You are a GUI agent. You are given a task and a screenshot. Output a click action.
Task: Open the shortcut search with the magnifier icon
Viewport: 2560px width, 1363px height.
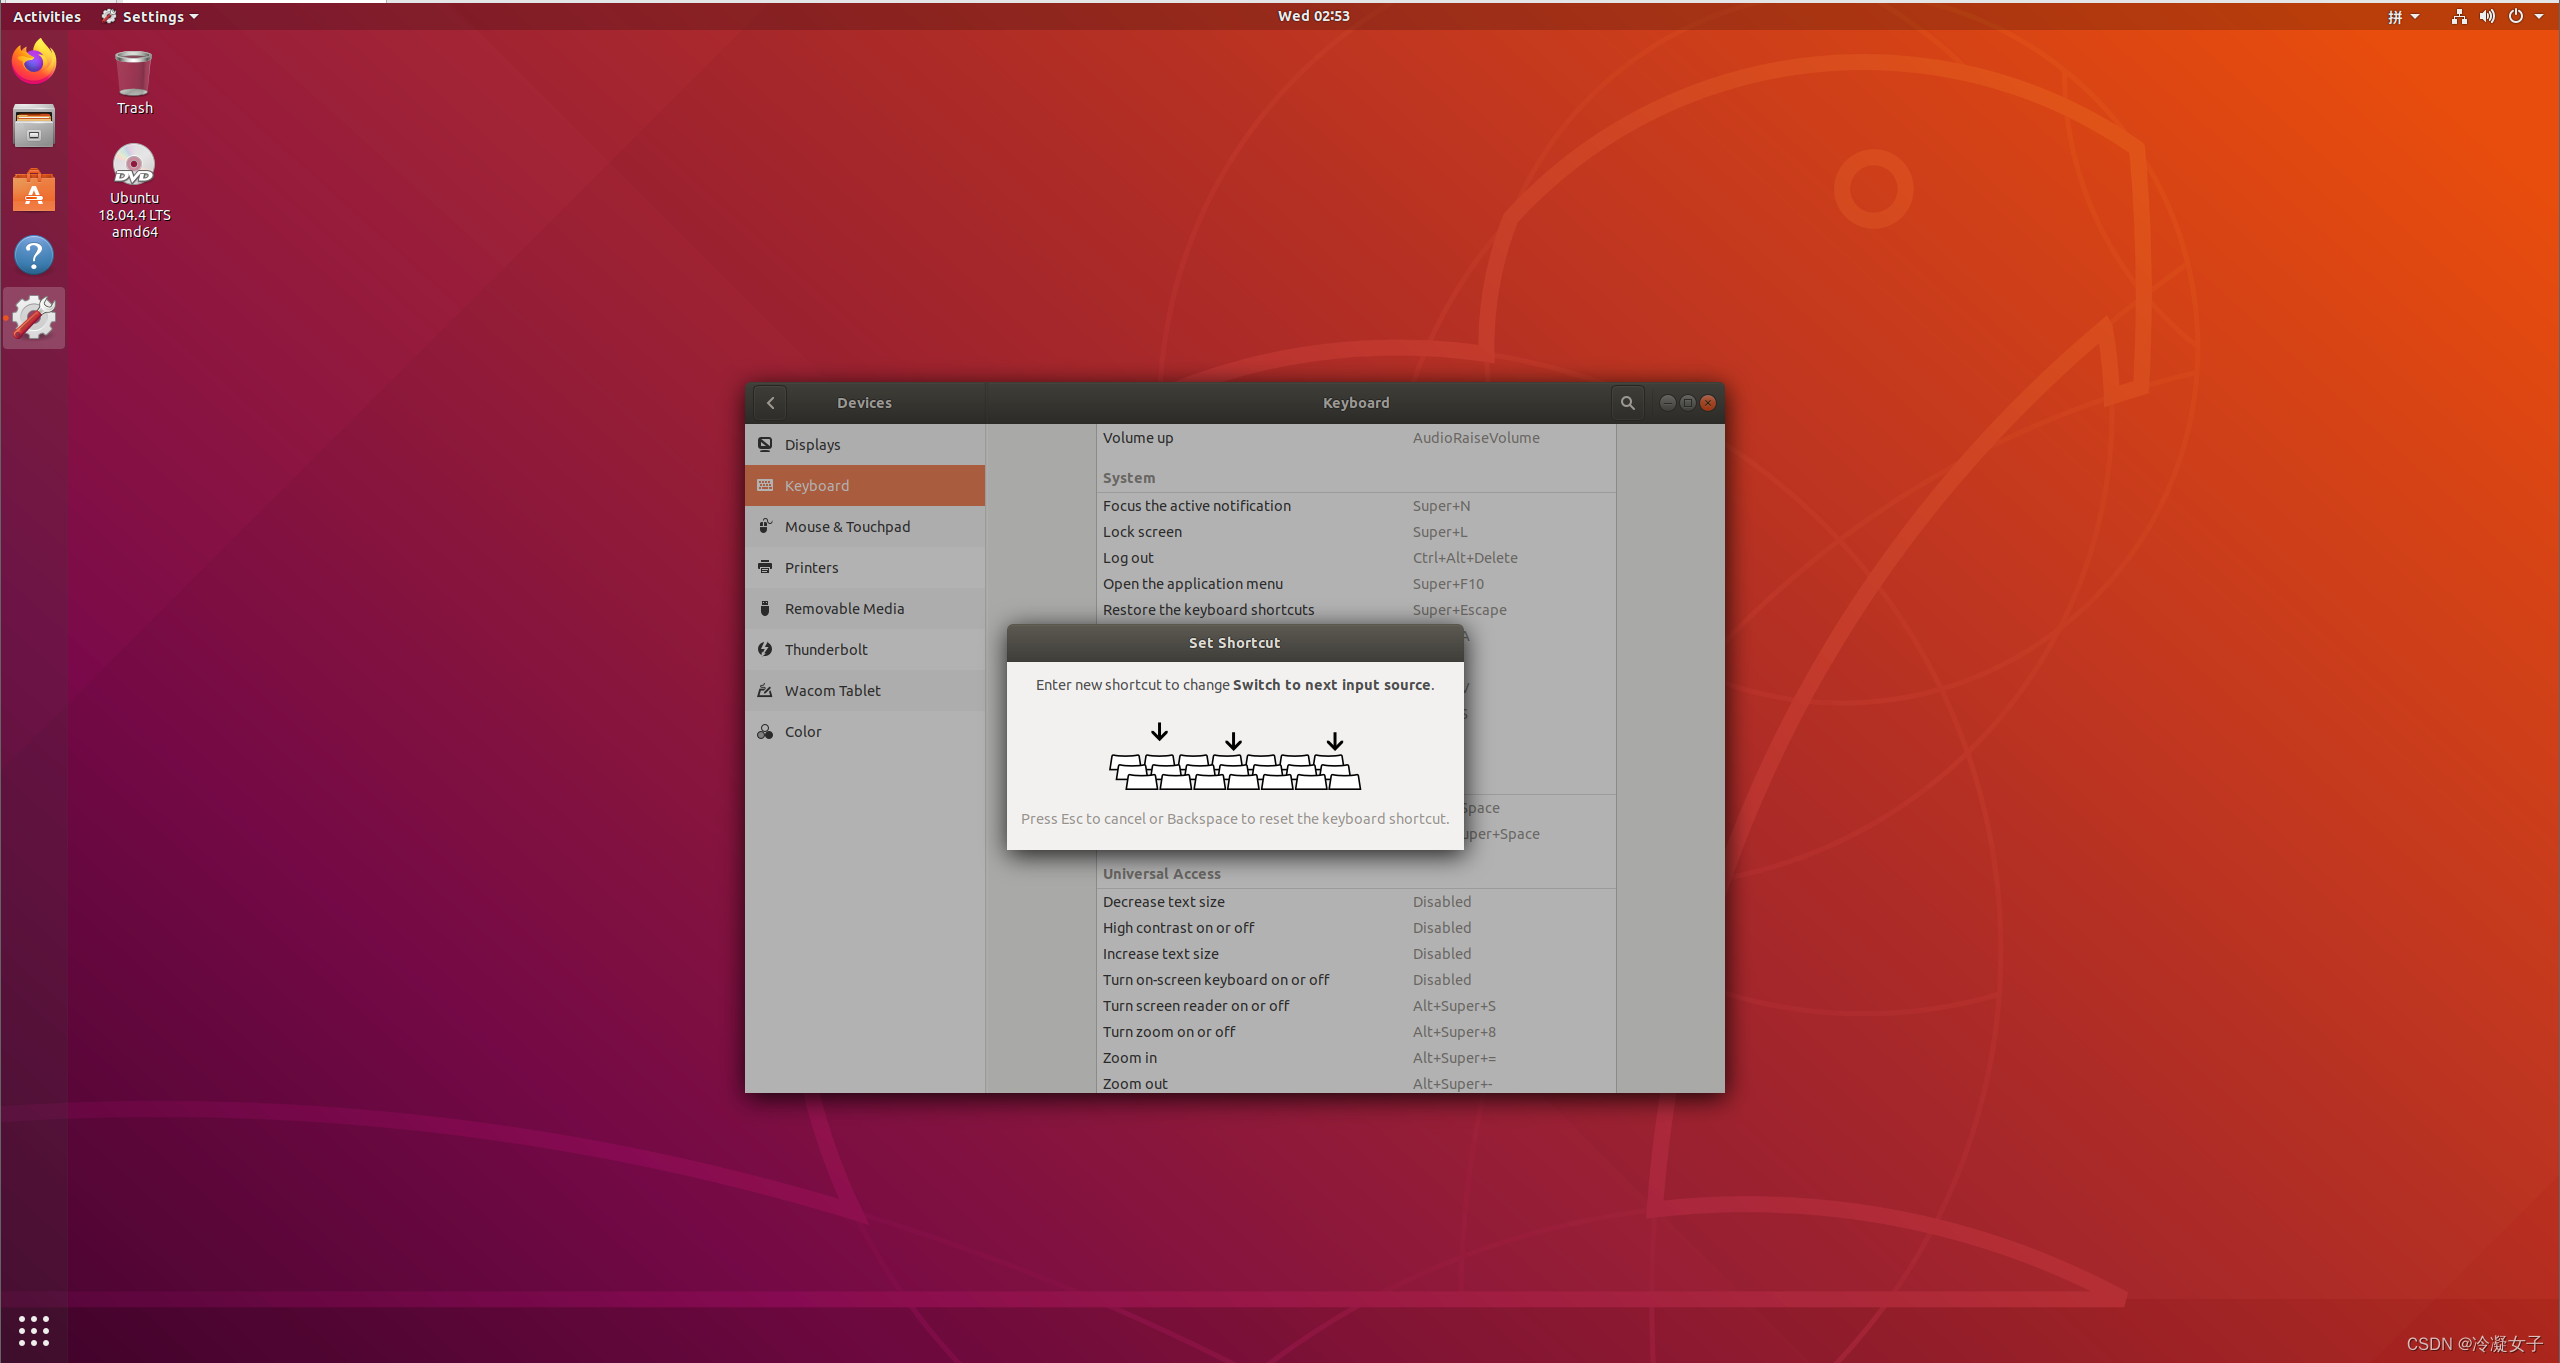tap(1627, 402)
